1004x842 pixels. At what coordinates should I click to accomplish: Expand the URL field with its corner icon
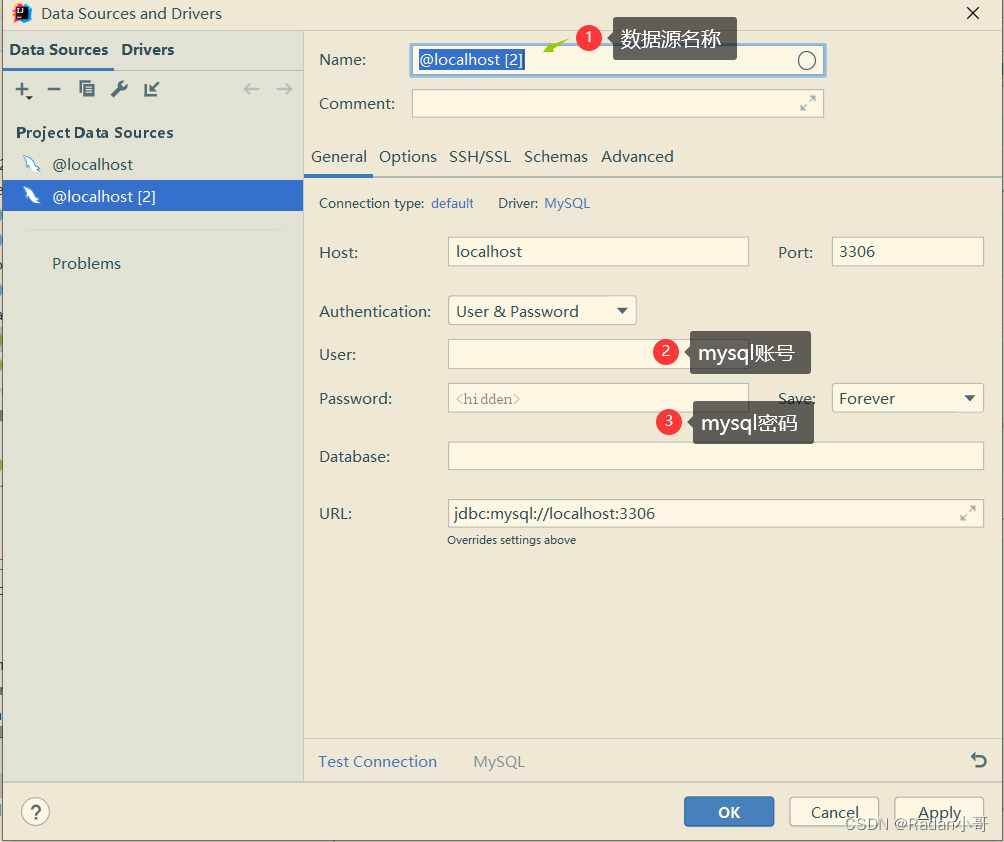tap(968, 513)
